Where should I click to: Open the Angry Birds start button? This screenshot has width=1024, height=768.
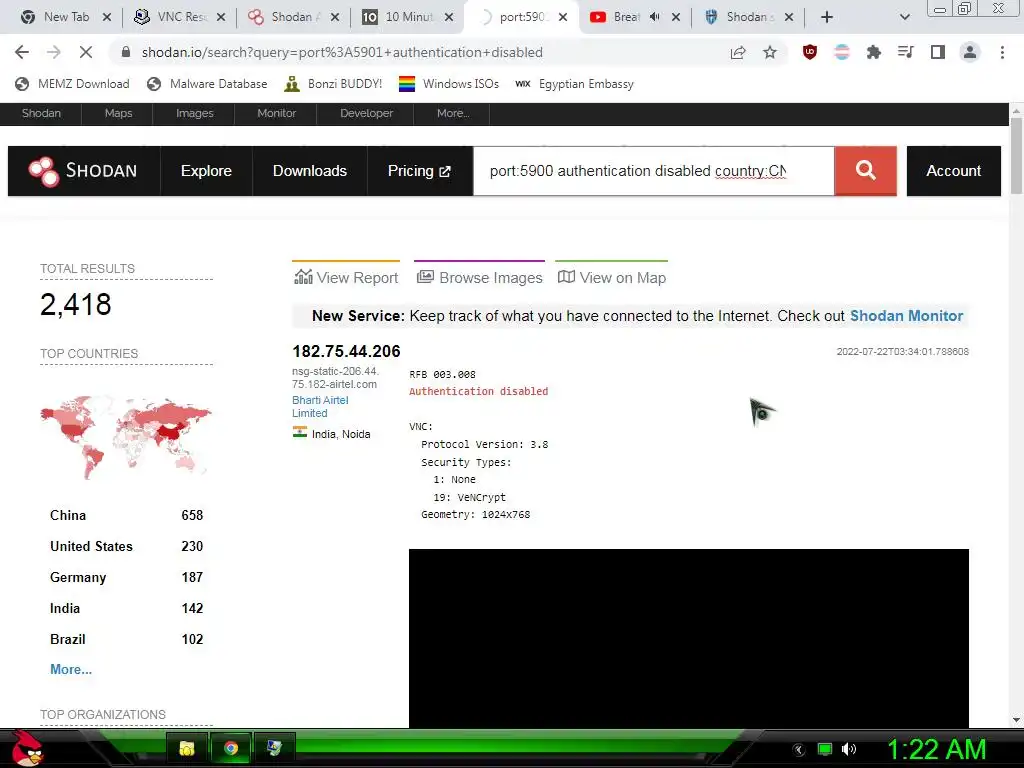click(x=29, y=748)
